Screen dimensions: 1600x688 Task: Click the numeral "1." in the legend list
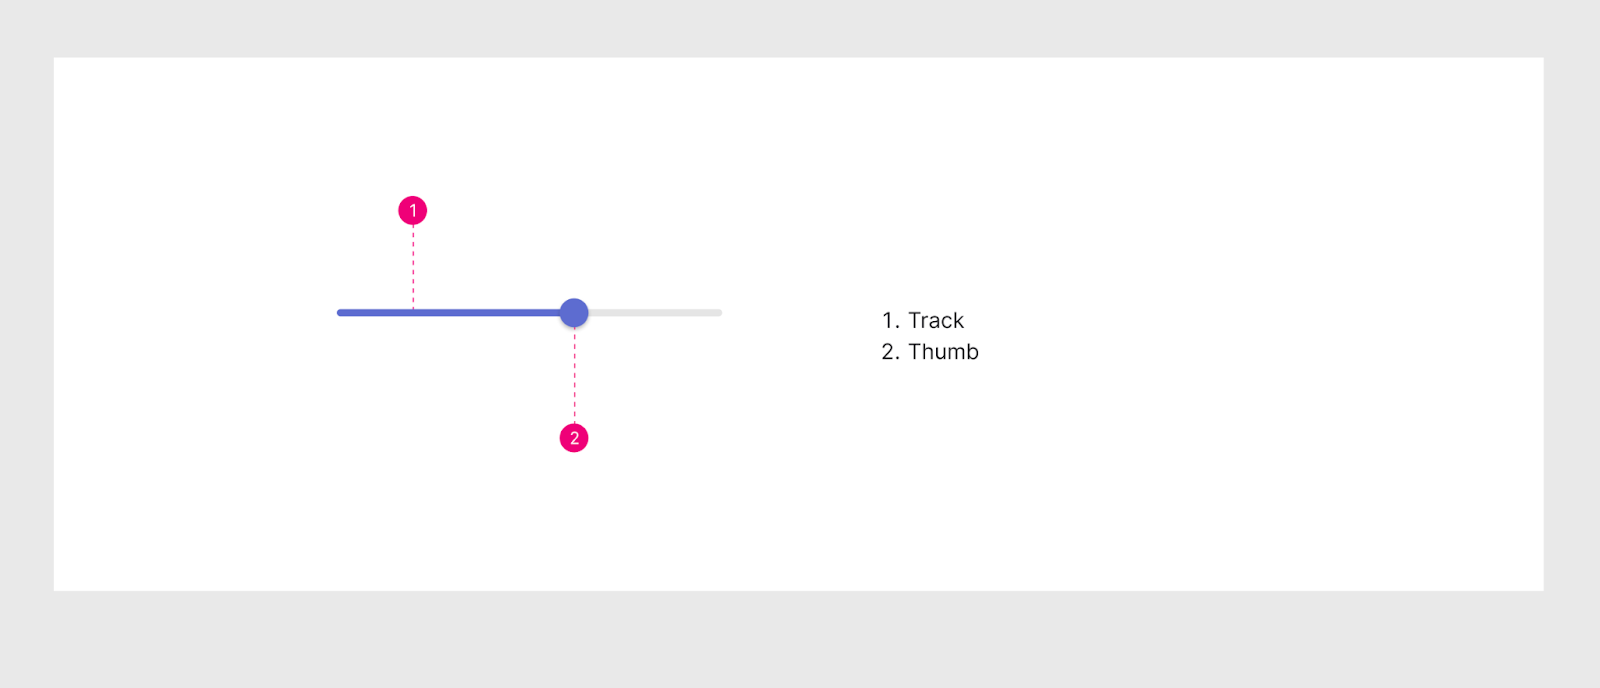890,320
